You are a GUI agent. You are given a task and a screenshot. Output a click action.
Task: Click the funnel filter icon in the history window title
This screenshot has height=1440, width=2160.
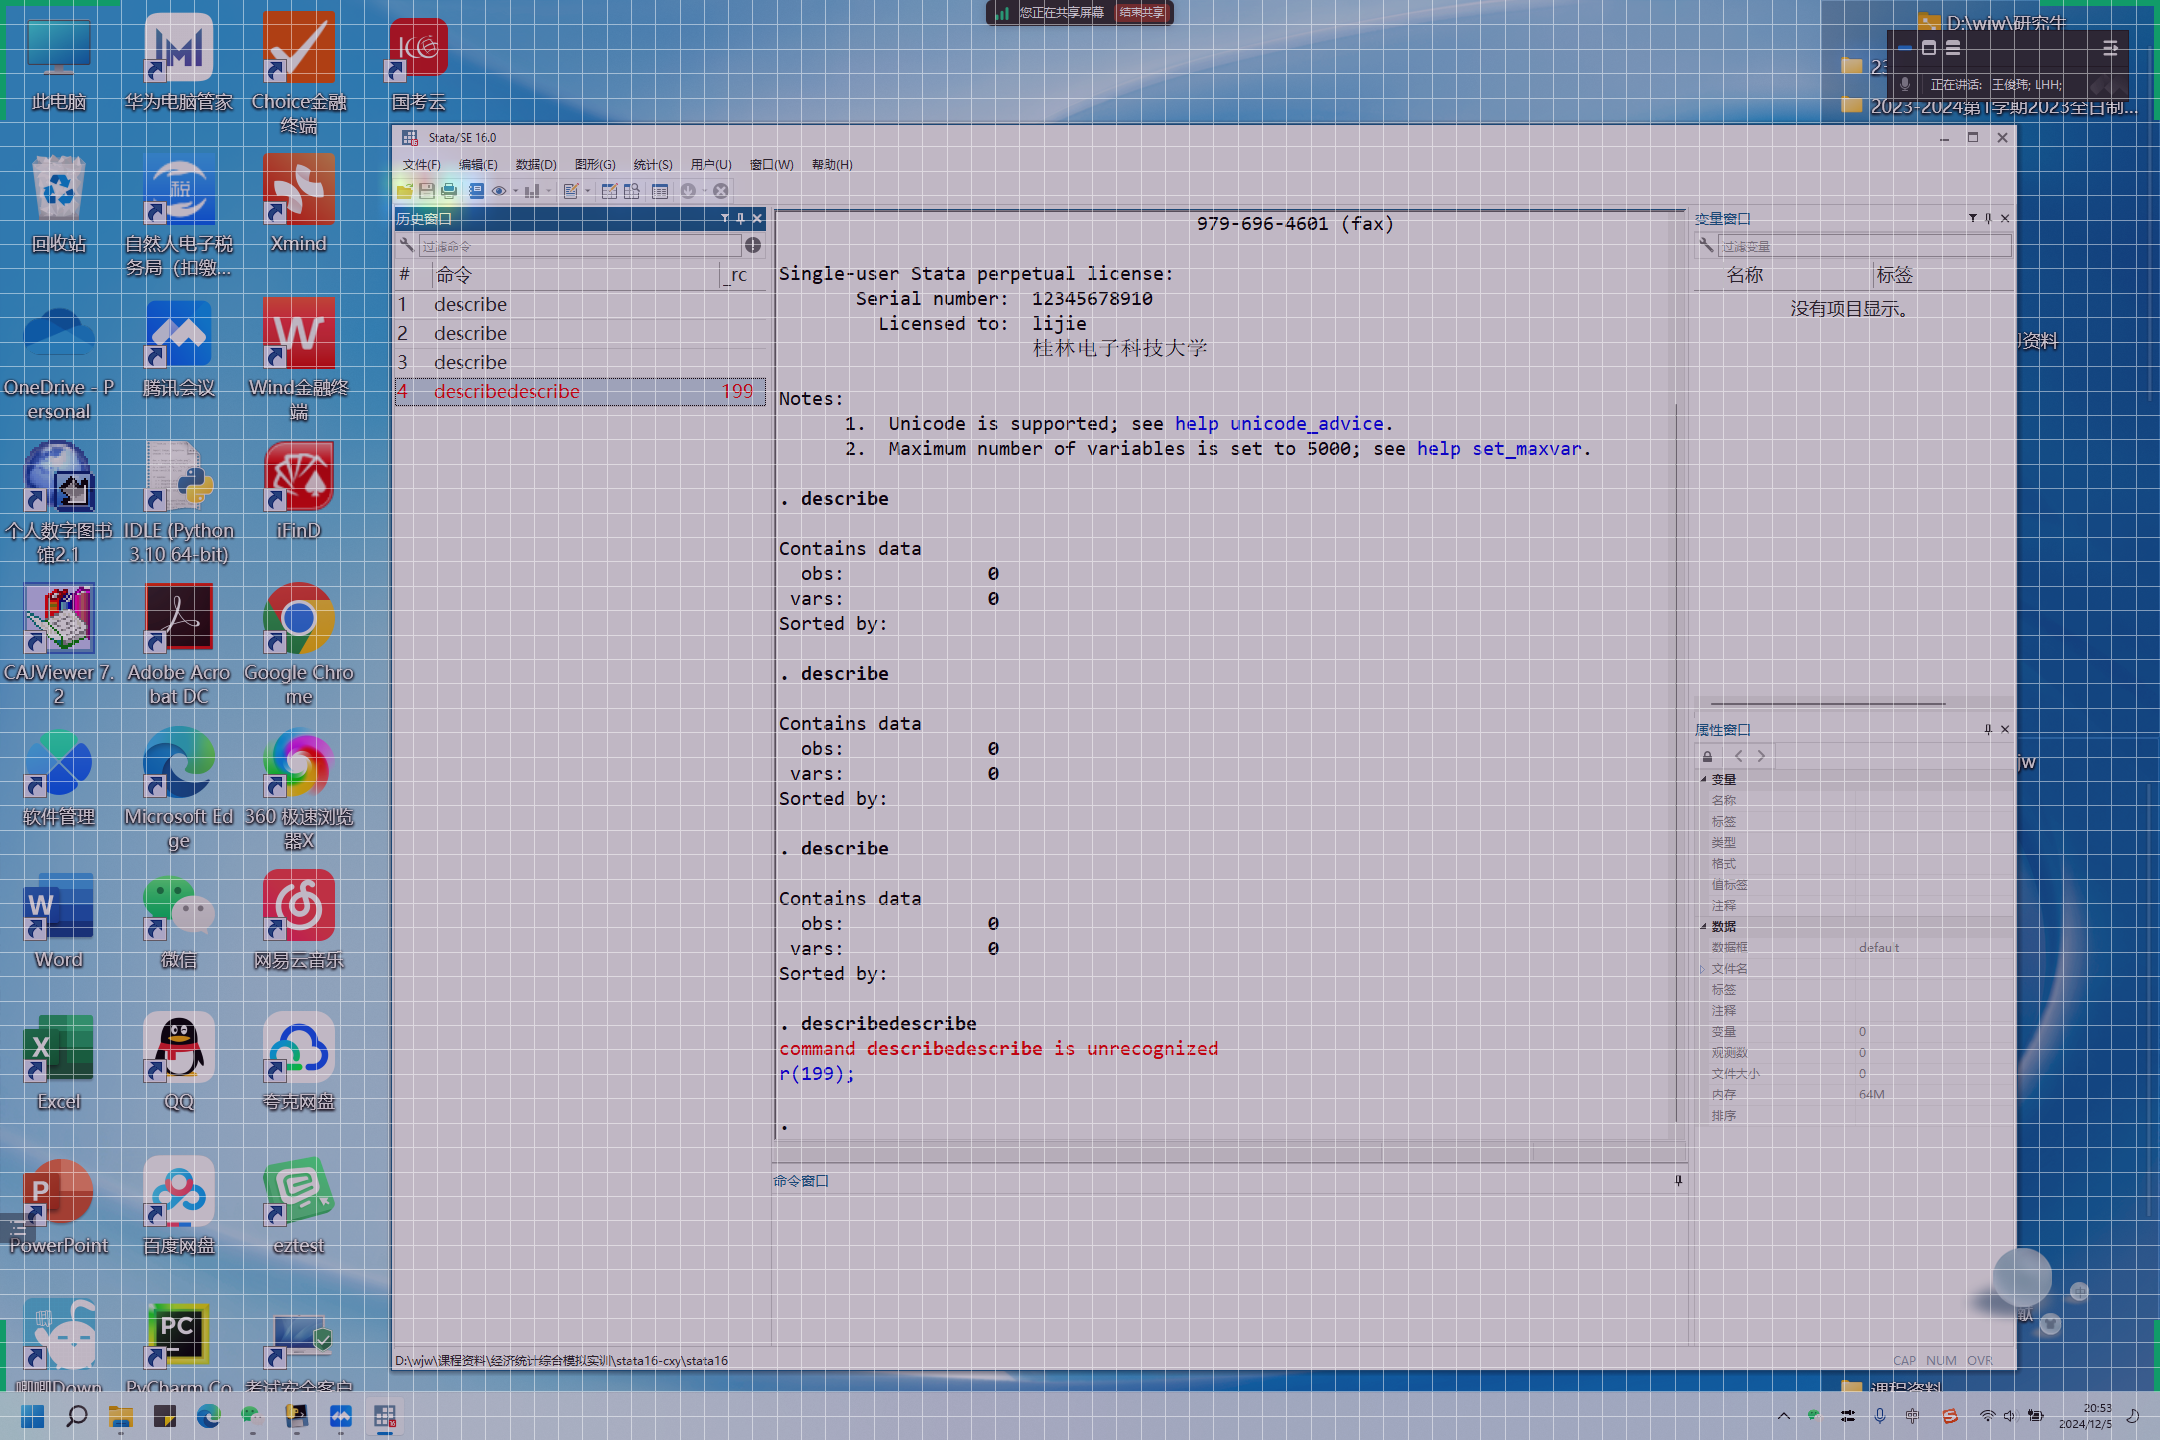pos(725,218)
